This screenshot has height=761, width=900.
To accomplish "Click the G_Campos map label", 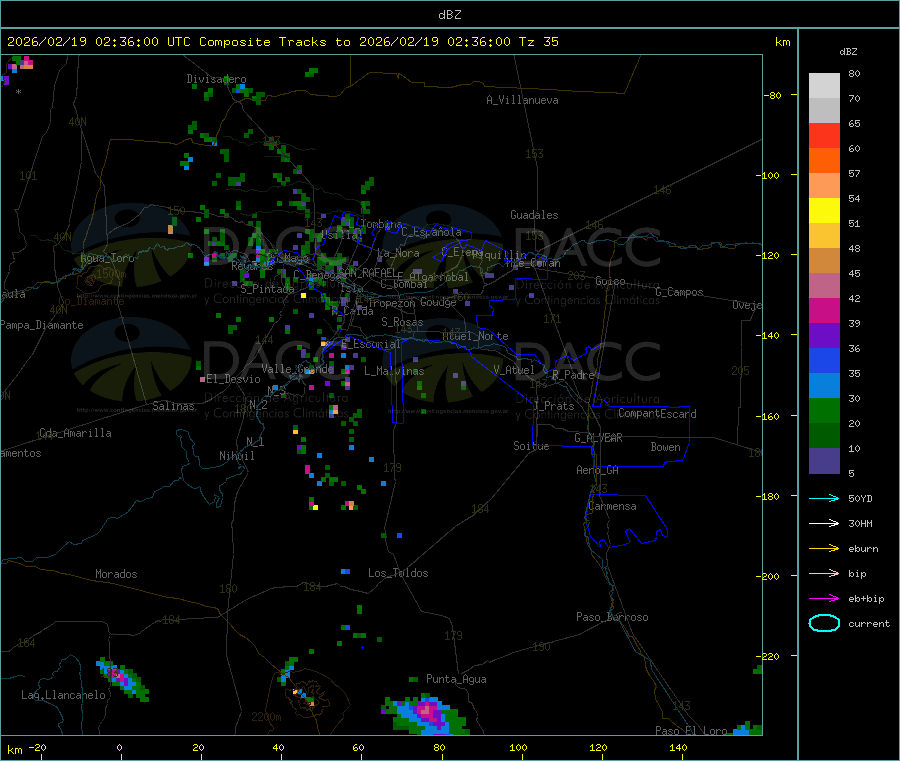I will [680, 292].
